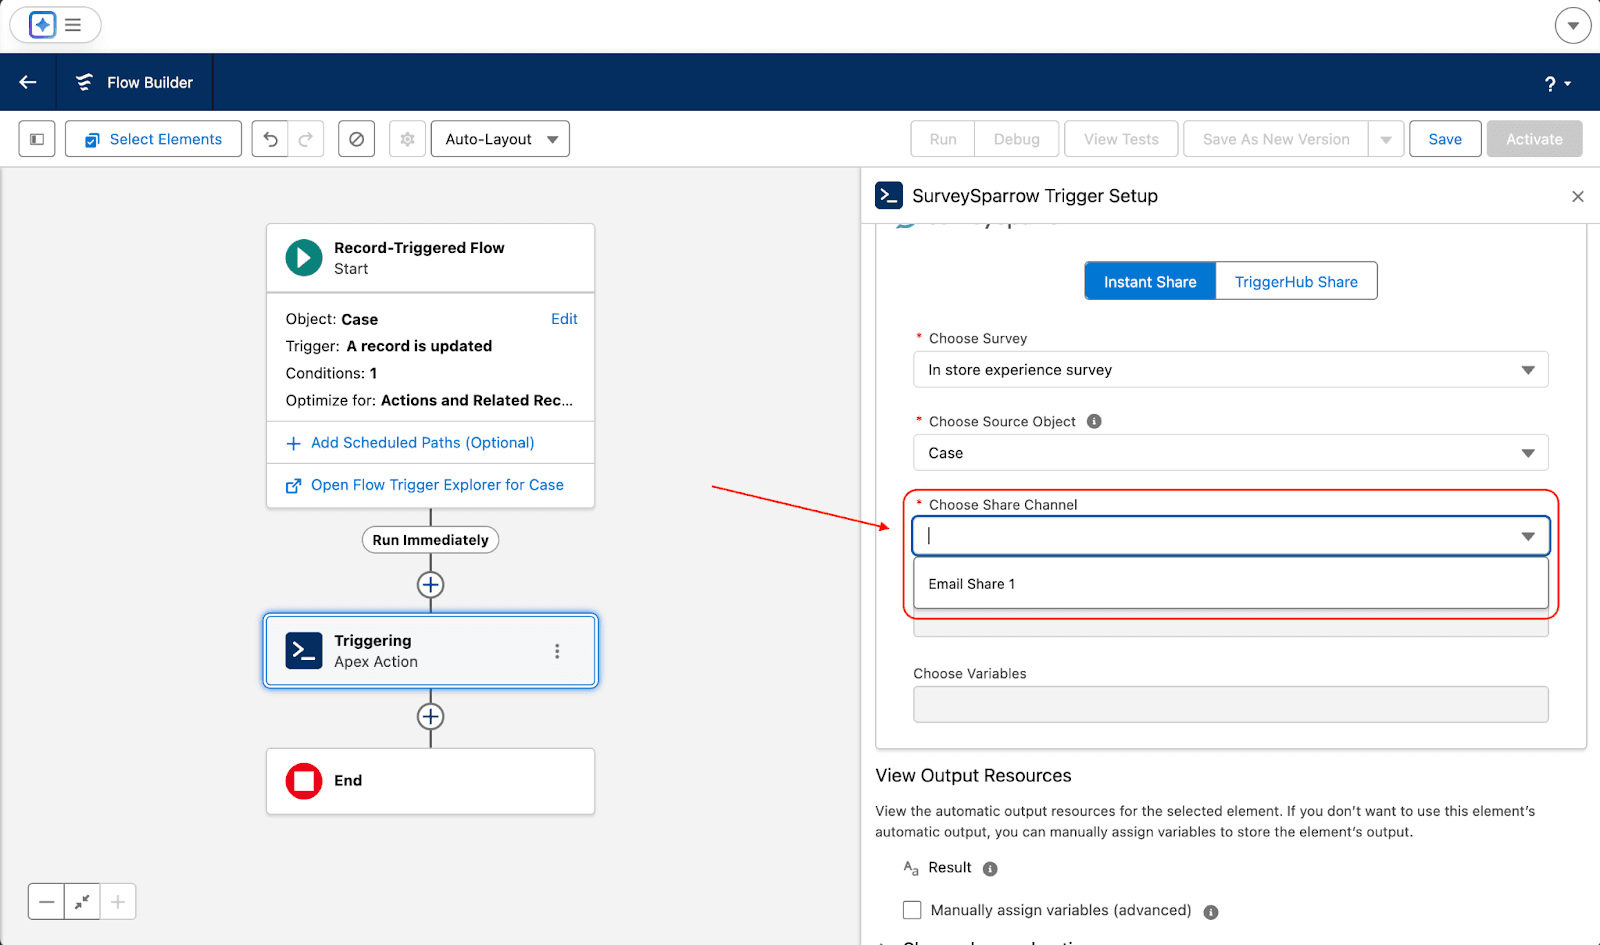
Task: Switch to the TriggerHub Share tab
Action: [1296, 282]
